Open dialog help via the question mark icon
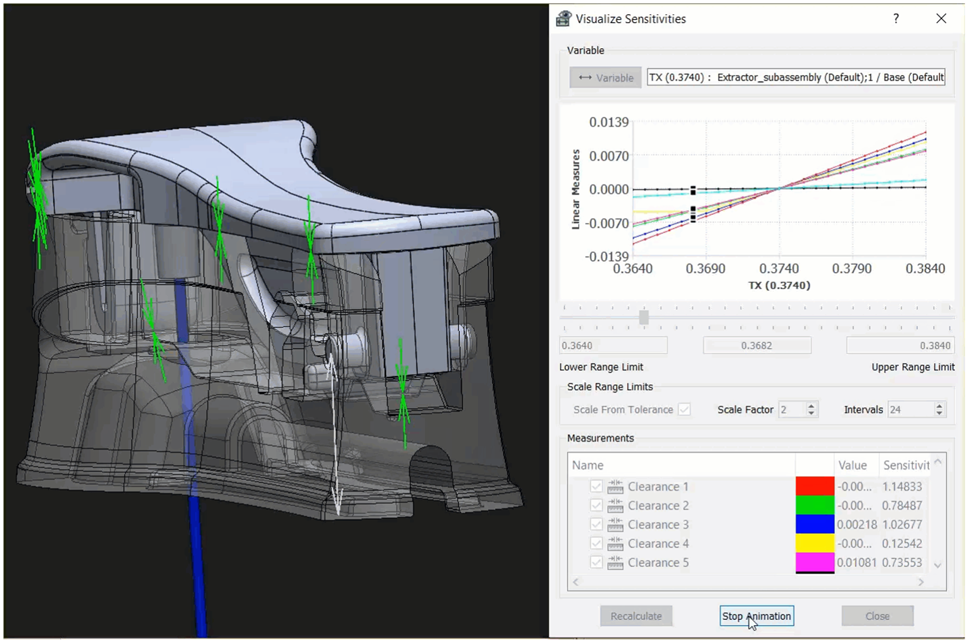 pos(895,18)
